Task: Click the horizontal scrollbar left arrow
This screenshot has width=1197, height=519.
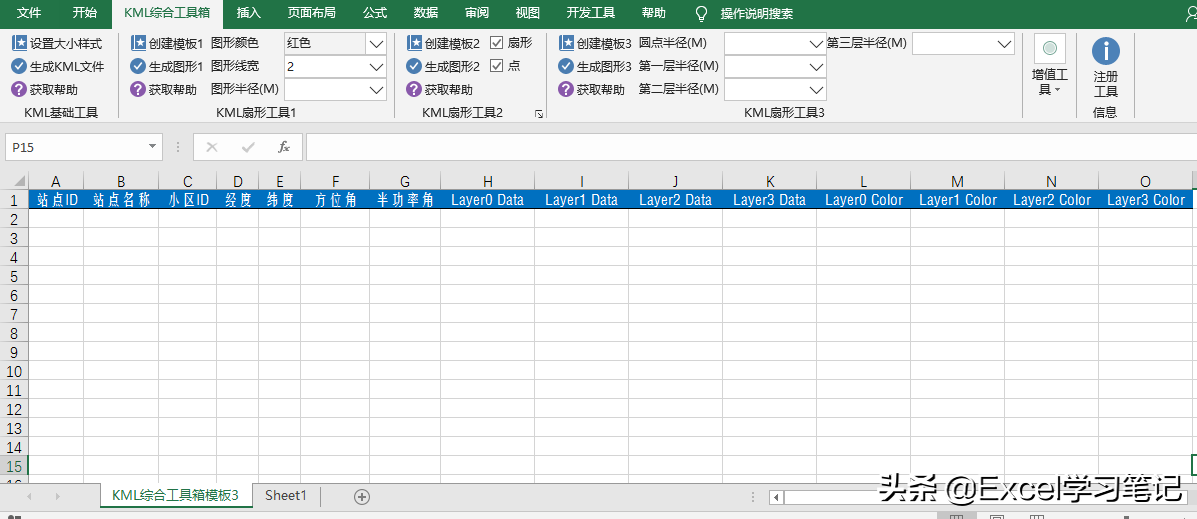Action: click(776, 498)
